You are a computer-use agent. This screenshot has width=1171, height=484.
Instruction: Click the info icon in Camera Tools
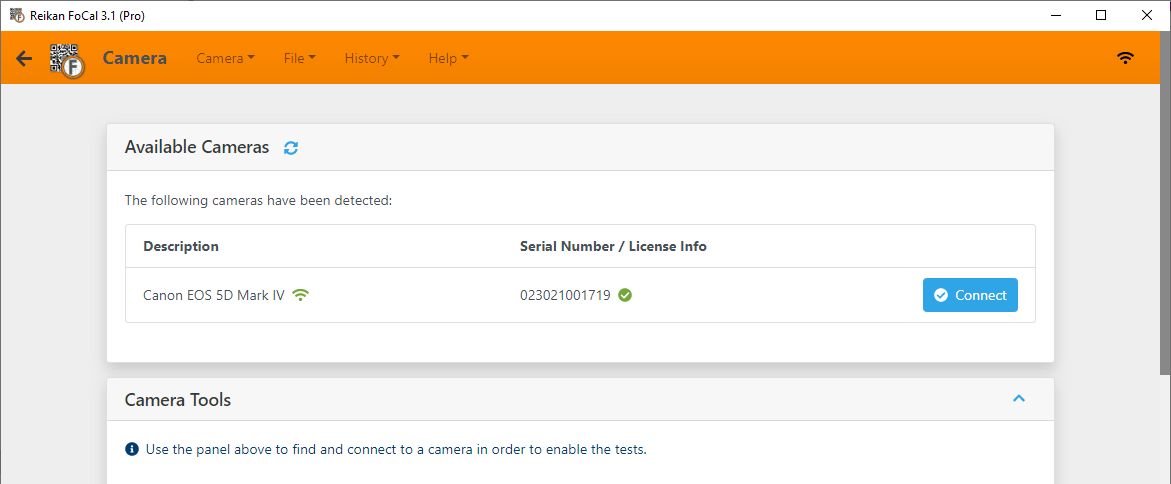click(132, 449)
